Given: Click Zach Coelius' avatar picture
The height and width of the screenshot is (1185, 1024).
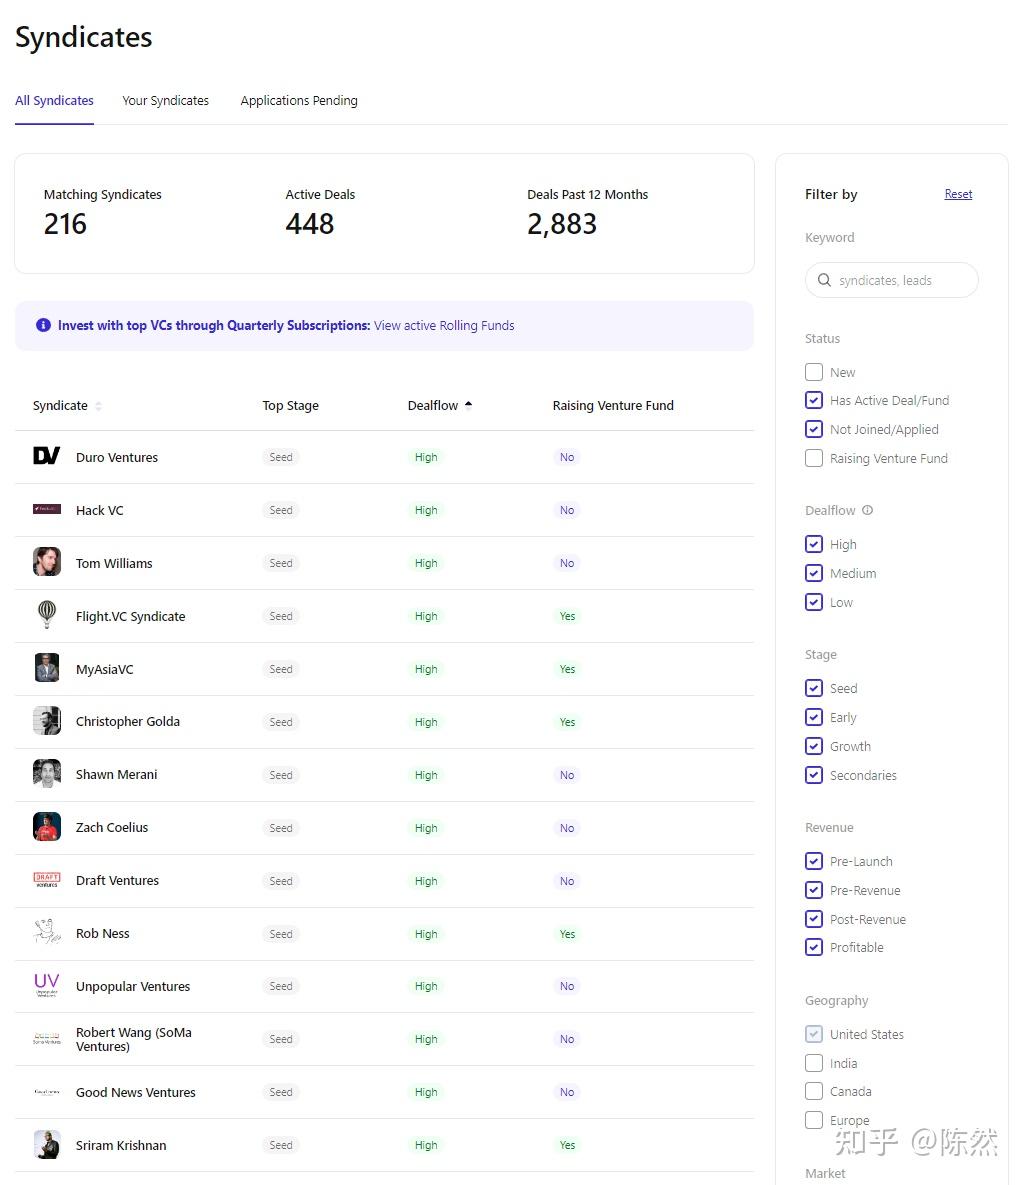Looking at the screenshot, I should (46, 827).
